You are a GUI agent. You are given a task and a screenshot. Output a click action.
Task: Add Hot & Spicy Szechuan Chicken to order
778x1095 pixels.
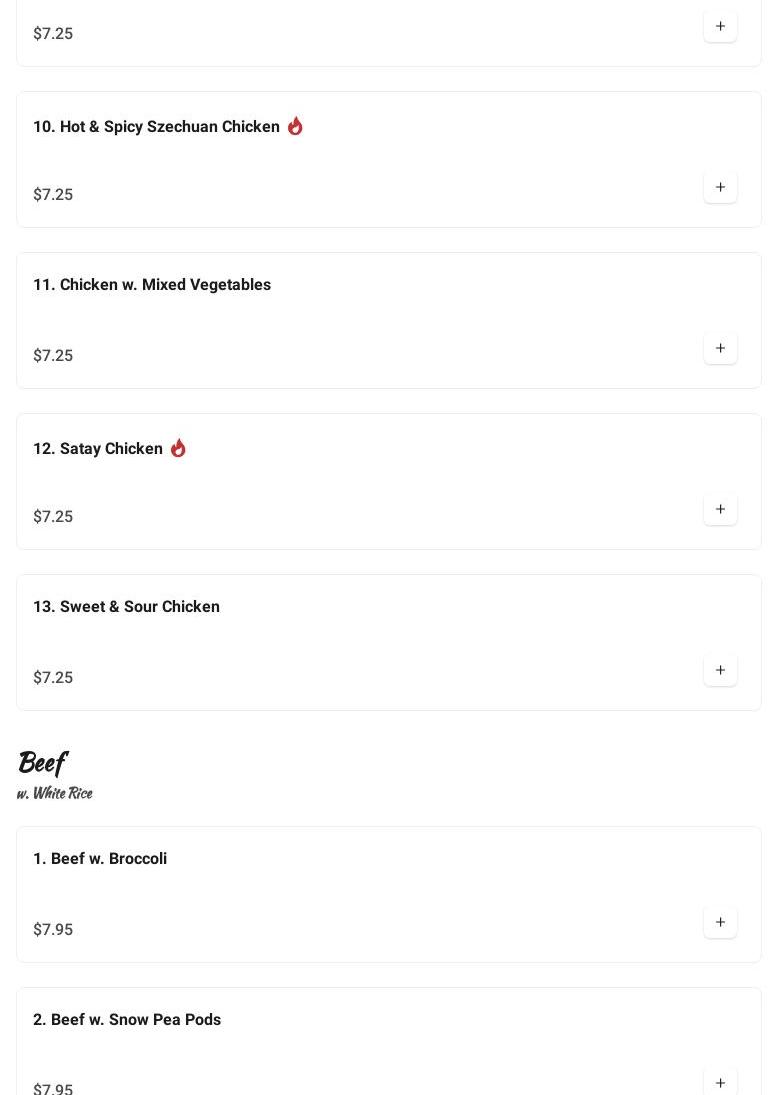(x=720, y=188)
